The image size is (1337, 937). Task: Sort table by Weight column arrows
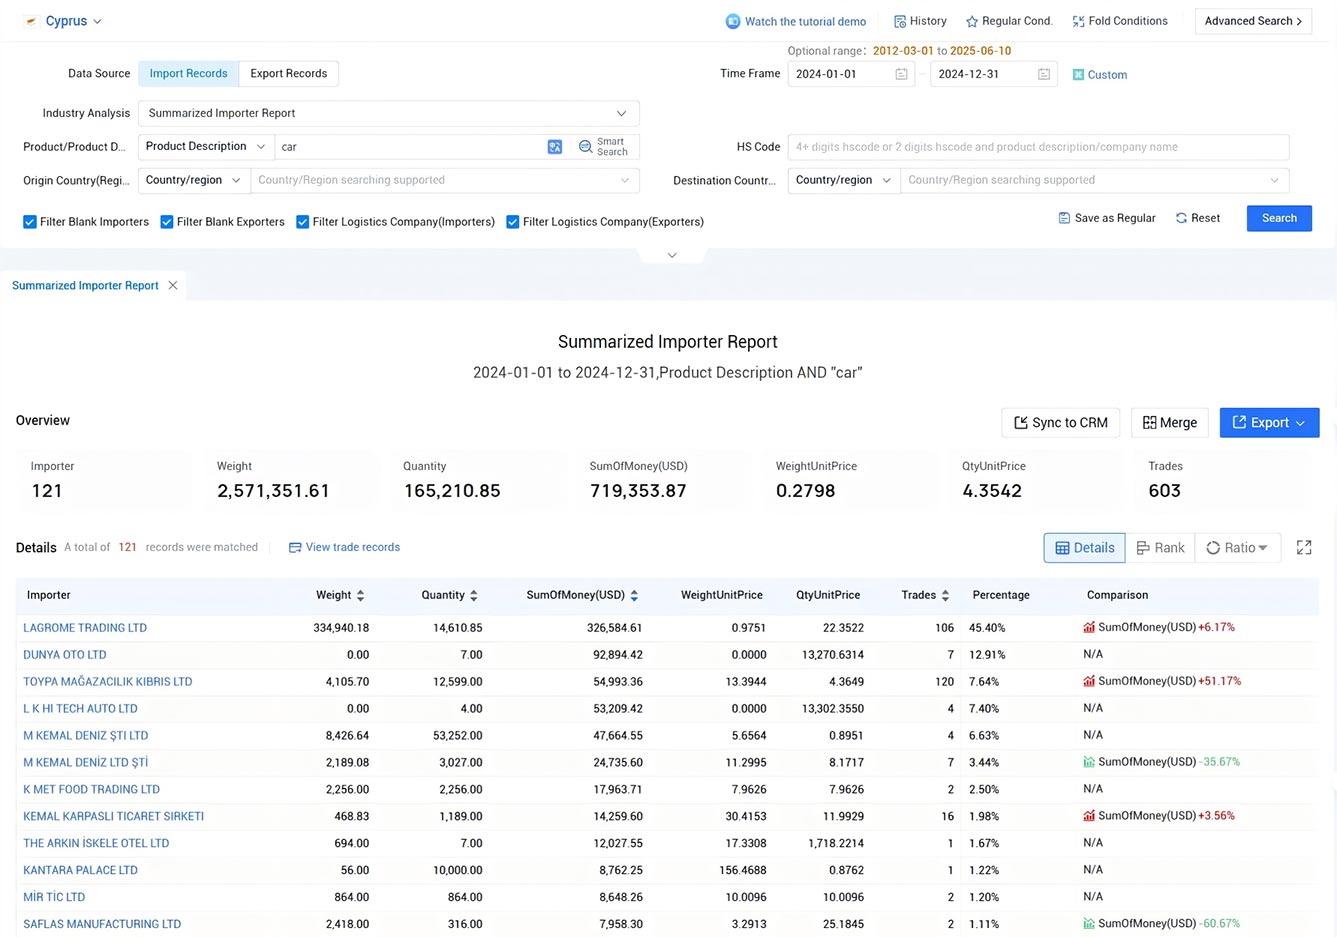click(360, 595)
